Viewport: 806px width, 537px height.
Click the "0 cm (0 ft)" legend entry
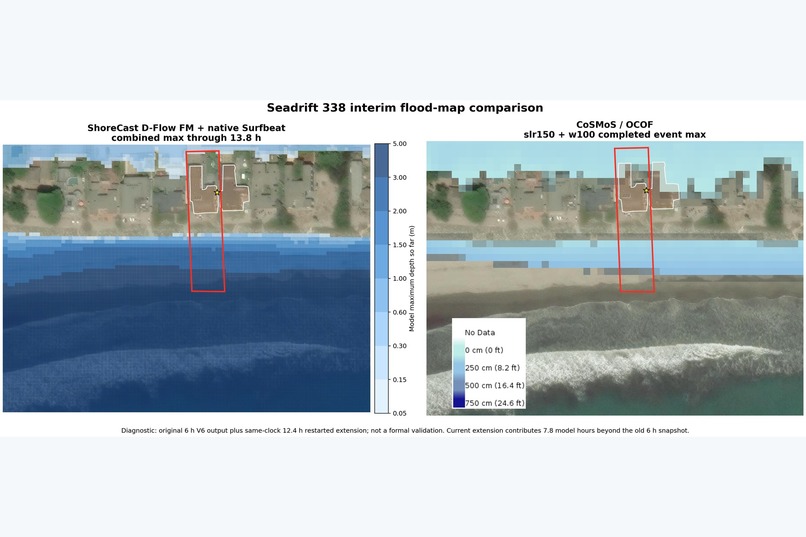(x=484, y=350)
